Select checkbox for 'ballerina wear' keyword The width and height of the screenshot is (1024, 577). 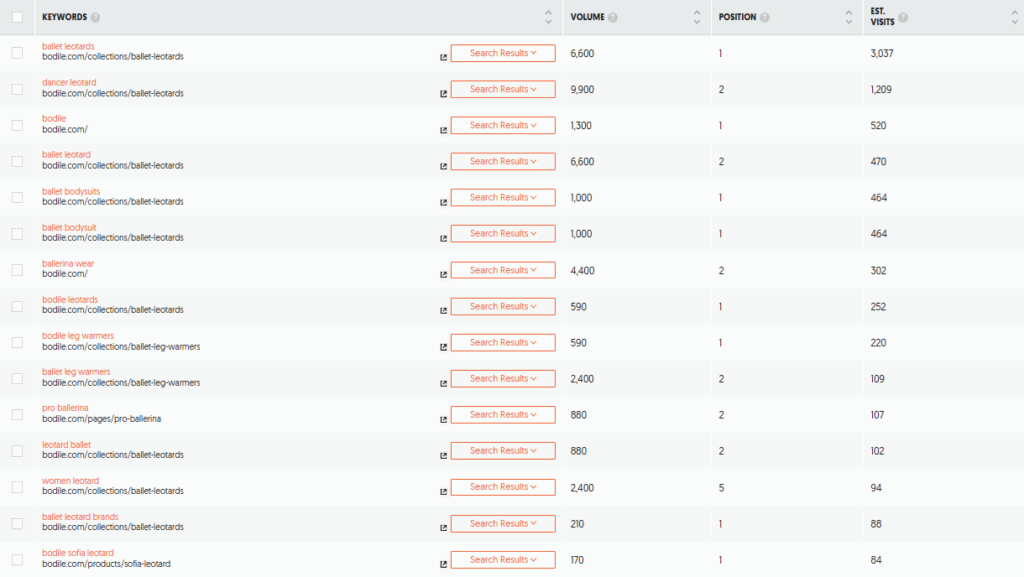tap(18, 270)
